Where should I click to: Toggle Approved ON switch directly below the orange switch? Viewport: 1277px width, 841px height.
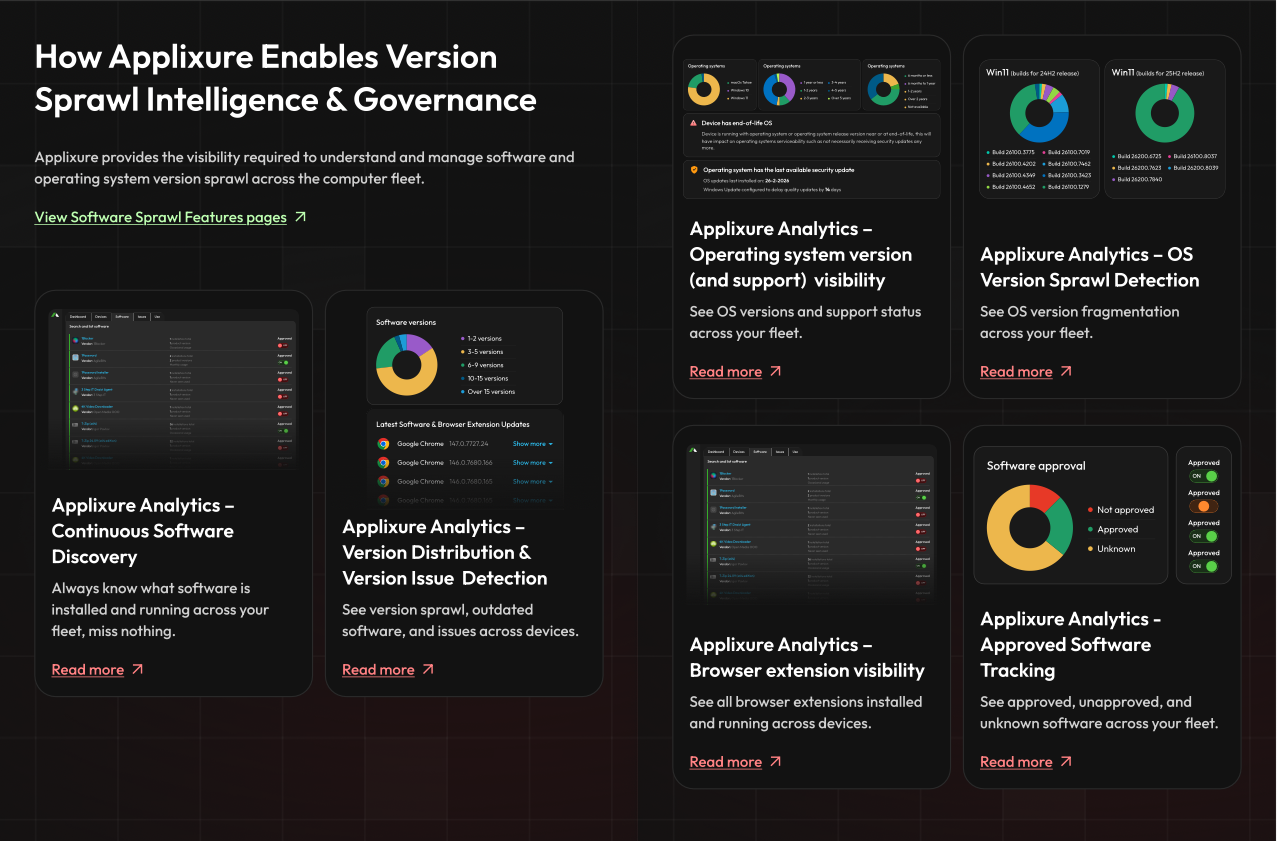(1204, 536)
